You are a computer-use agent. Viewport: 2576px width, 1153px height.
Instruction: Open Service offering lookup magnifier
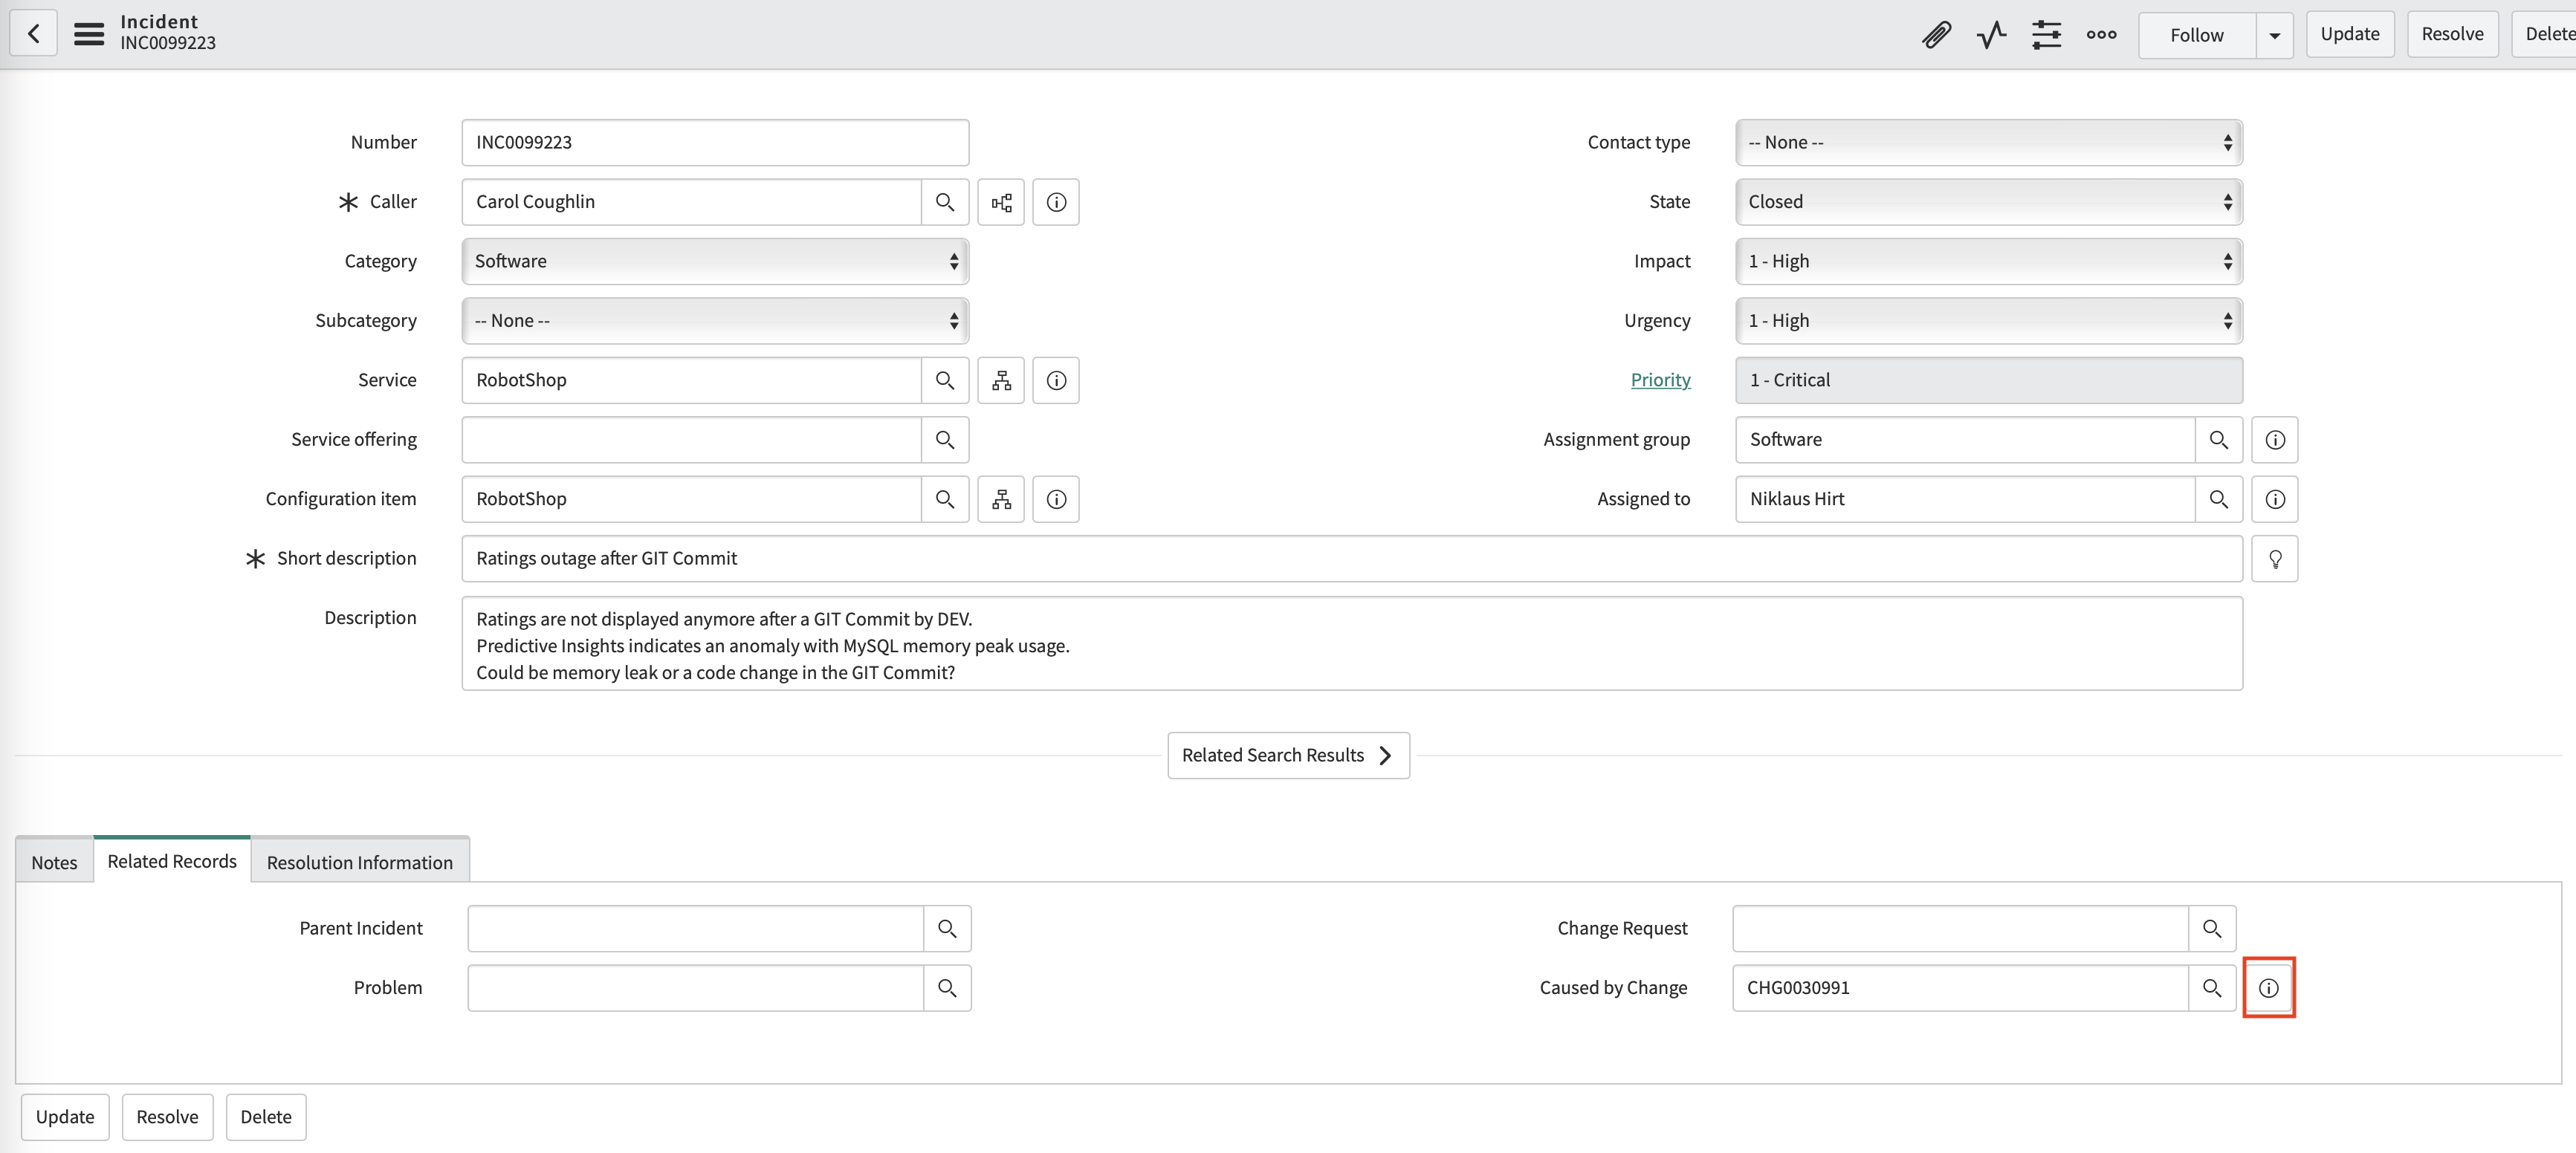click(x=945, y=440)
